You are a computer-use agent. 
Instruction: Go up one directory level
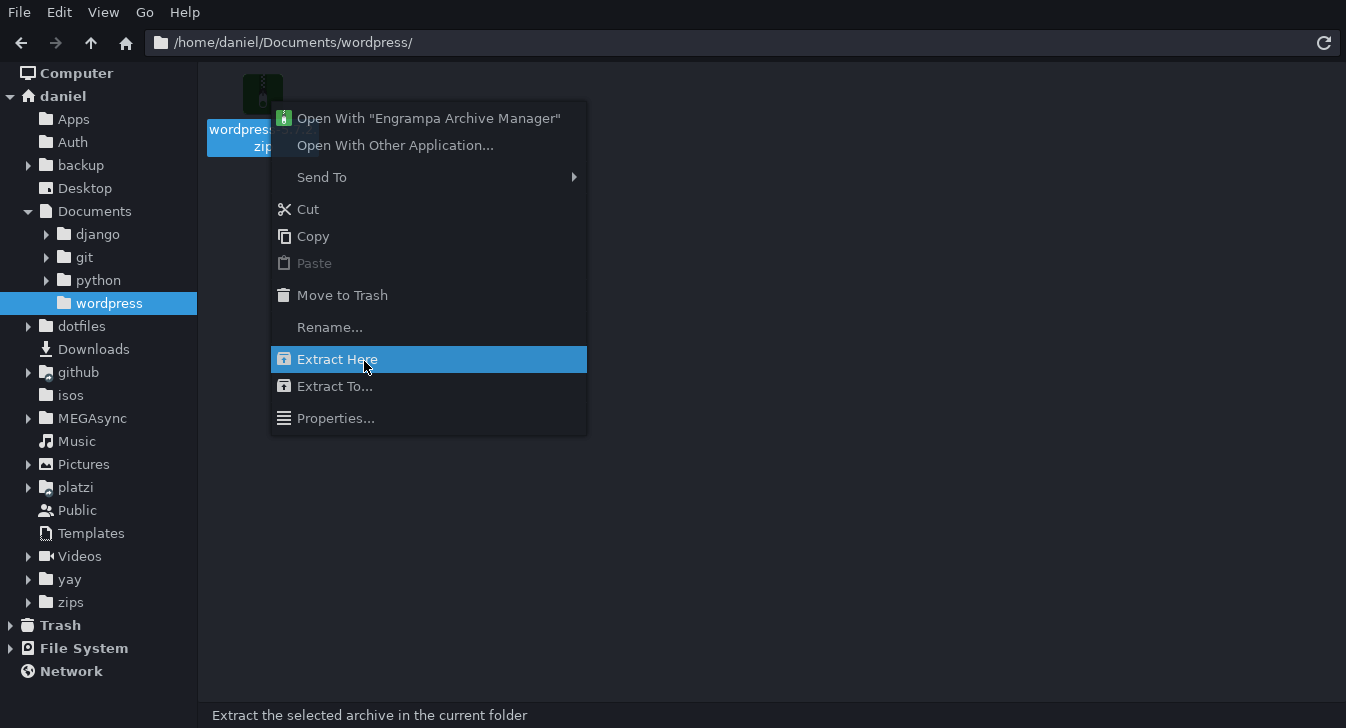[91, 43]
